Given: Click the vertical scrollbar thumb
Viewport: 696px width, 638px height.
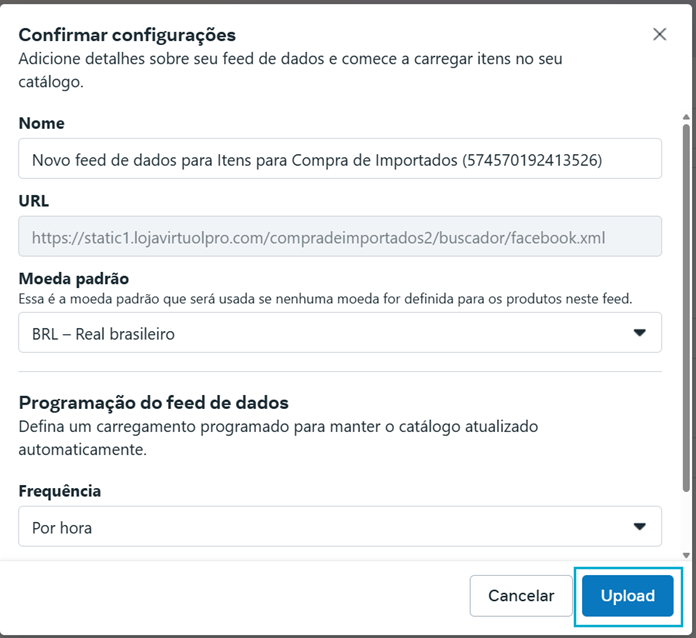Looking at the screenshot, I should (686, 308).
